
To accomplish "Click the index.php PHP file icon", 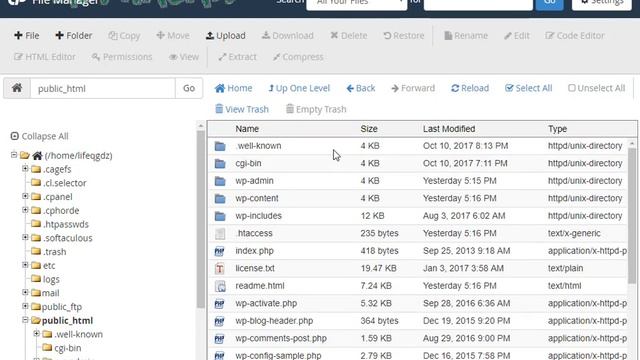I will (x=220, y=251).
